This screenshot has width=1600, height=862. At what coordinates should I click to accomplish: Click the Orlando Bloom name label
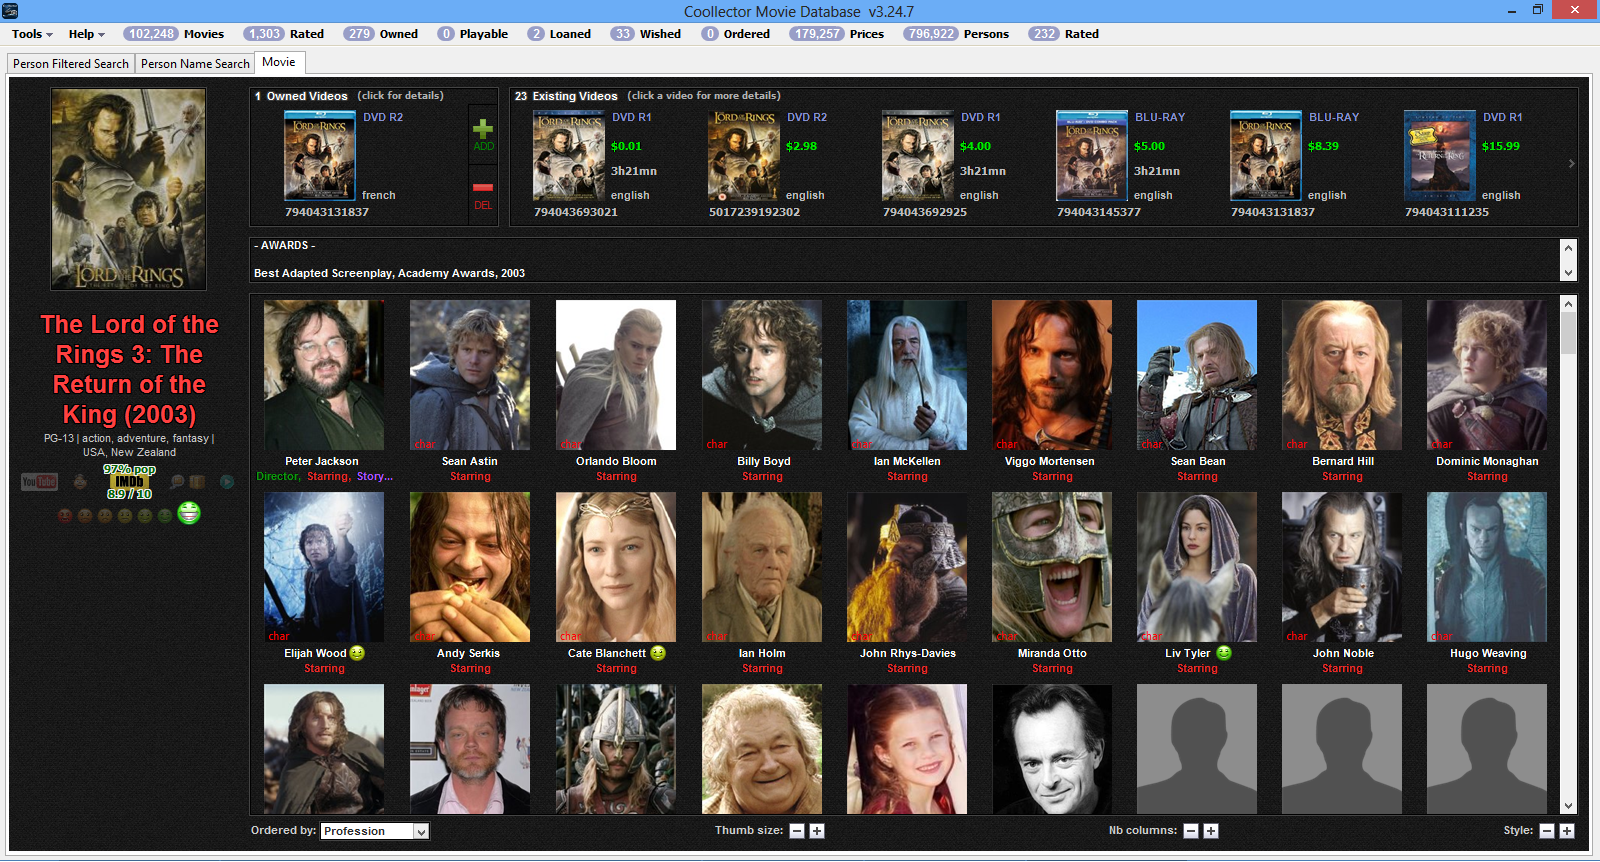[x=616, y=461]
